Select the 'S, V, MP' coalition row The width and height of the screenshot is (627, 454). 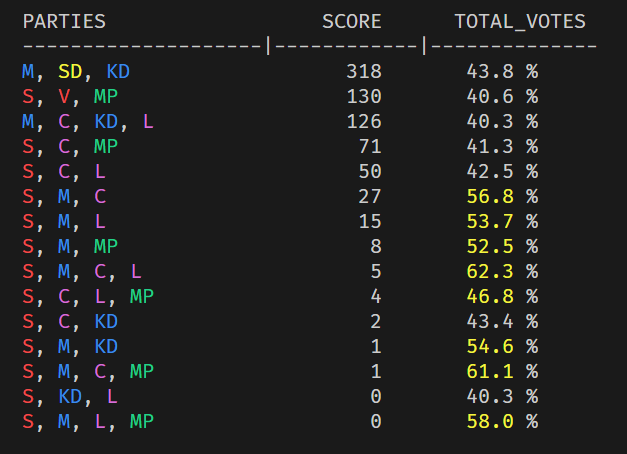pos(280,96)
